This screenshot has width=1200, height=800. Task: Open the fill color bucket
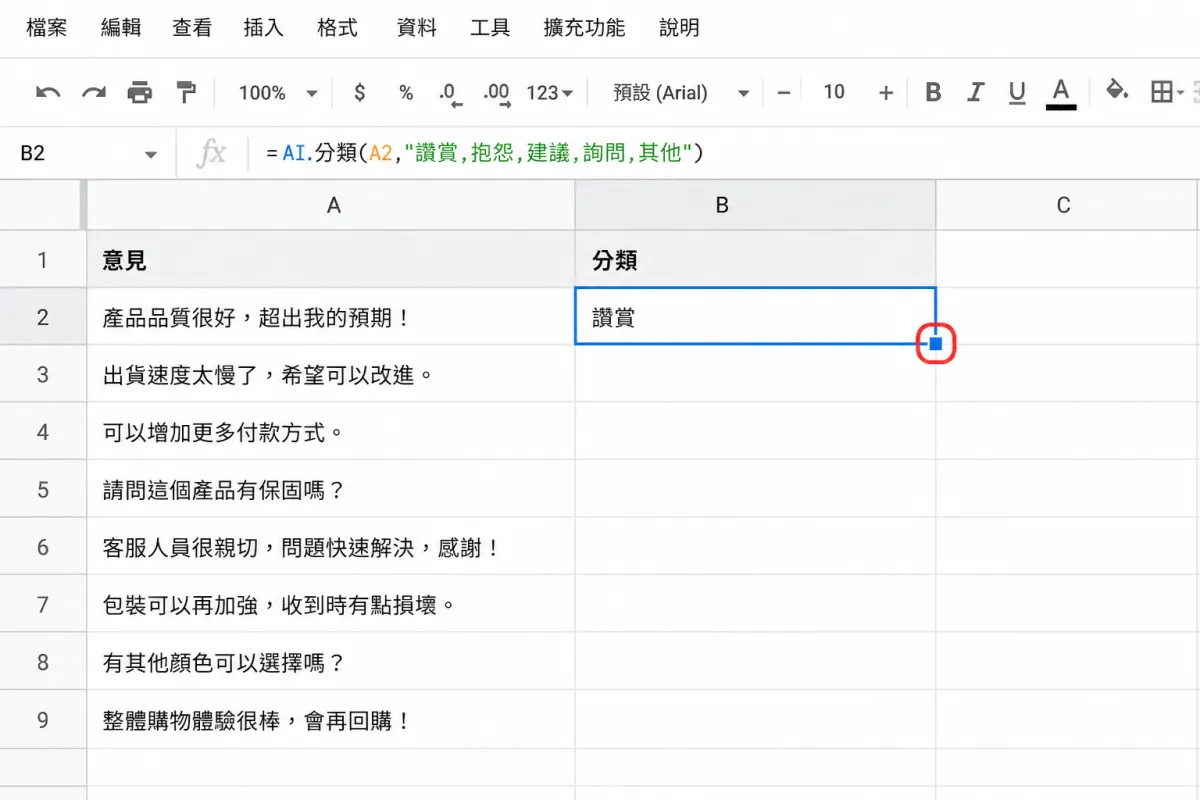(1118, 92)
